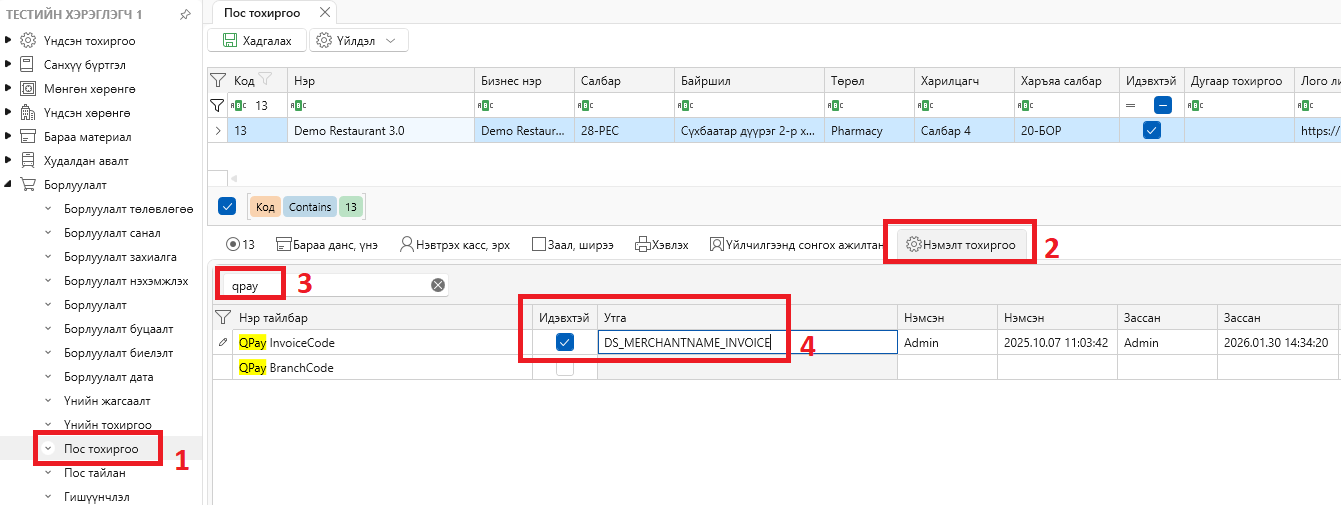This screenshot has height=505, width=1341.
Task: Expand Мөнгөн хөрөнгө tree node
Action: point(9,88)
